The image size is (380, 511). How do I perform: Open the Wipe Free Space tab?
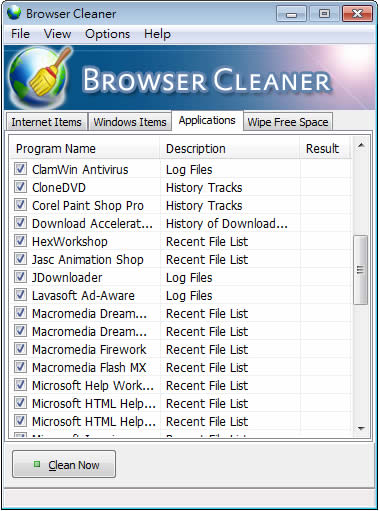(x=288, y=122)
